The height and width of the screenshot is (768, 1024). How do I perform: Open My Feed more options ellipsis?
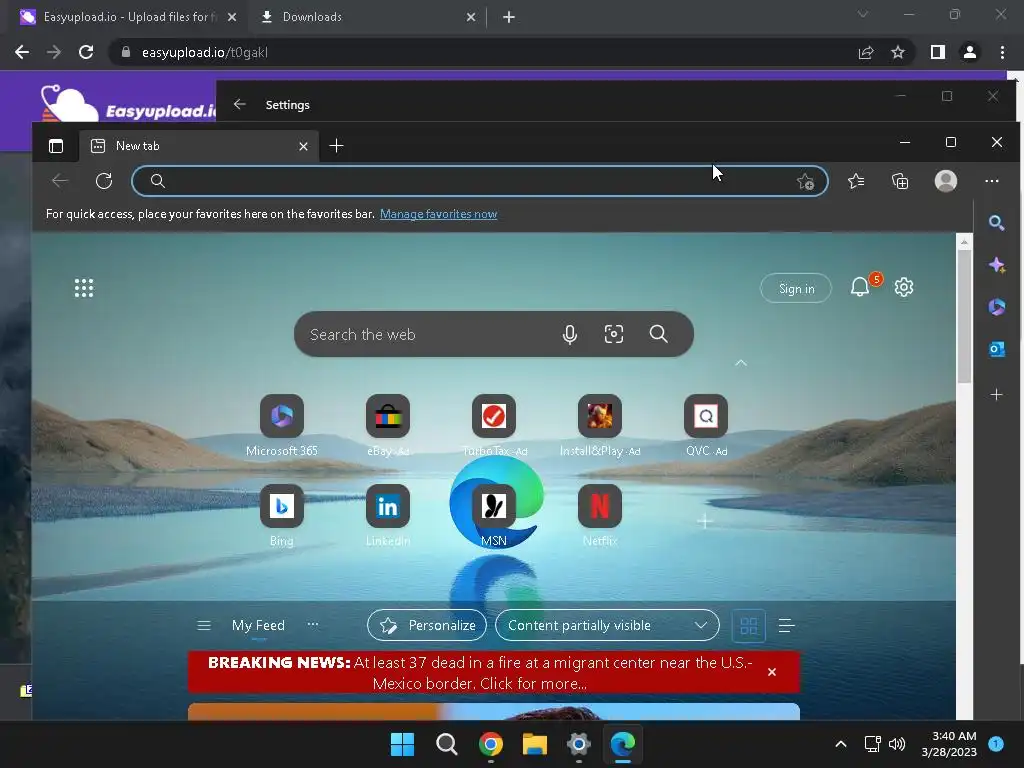(313, 624)
